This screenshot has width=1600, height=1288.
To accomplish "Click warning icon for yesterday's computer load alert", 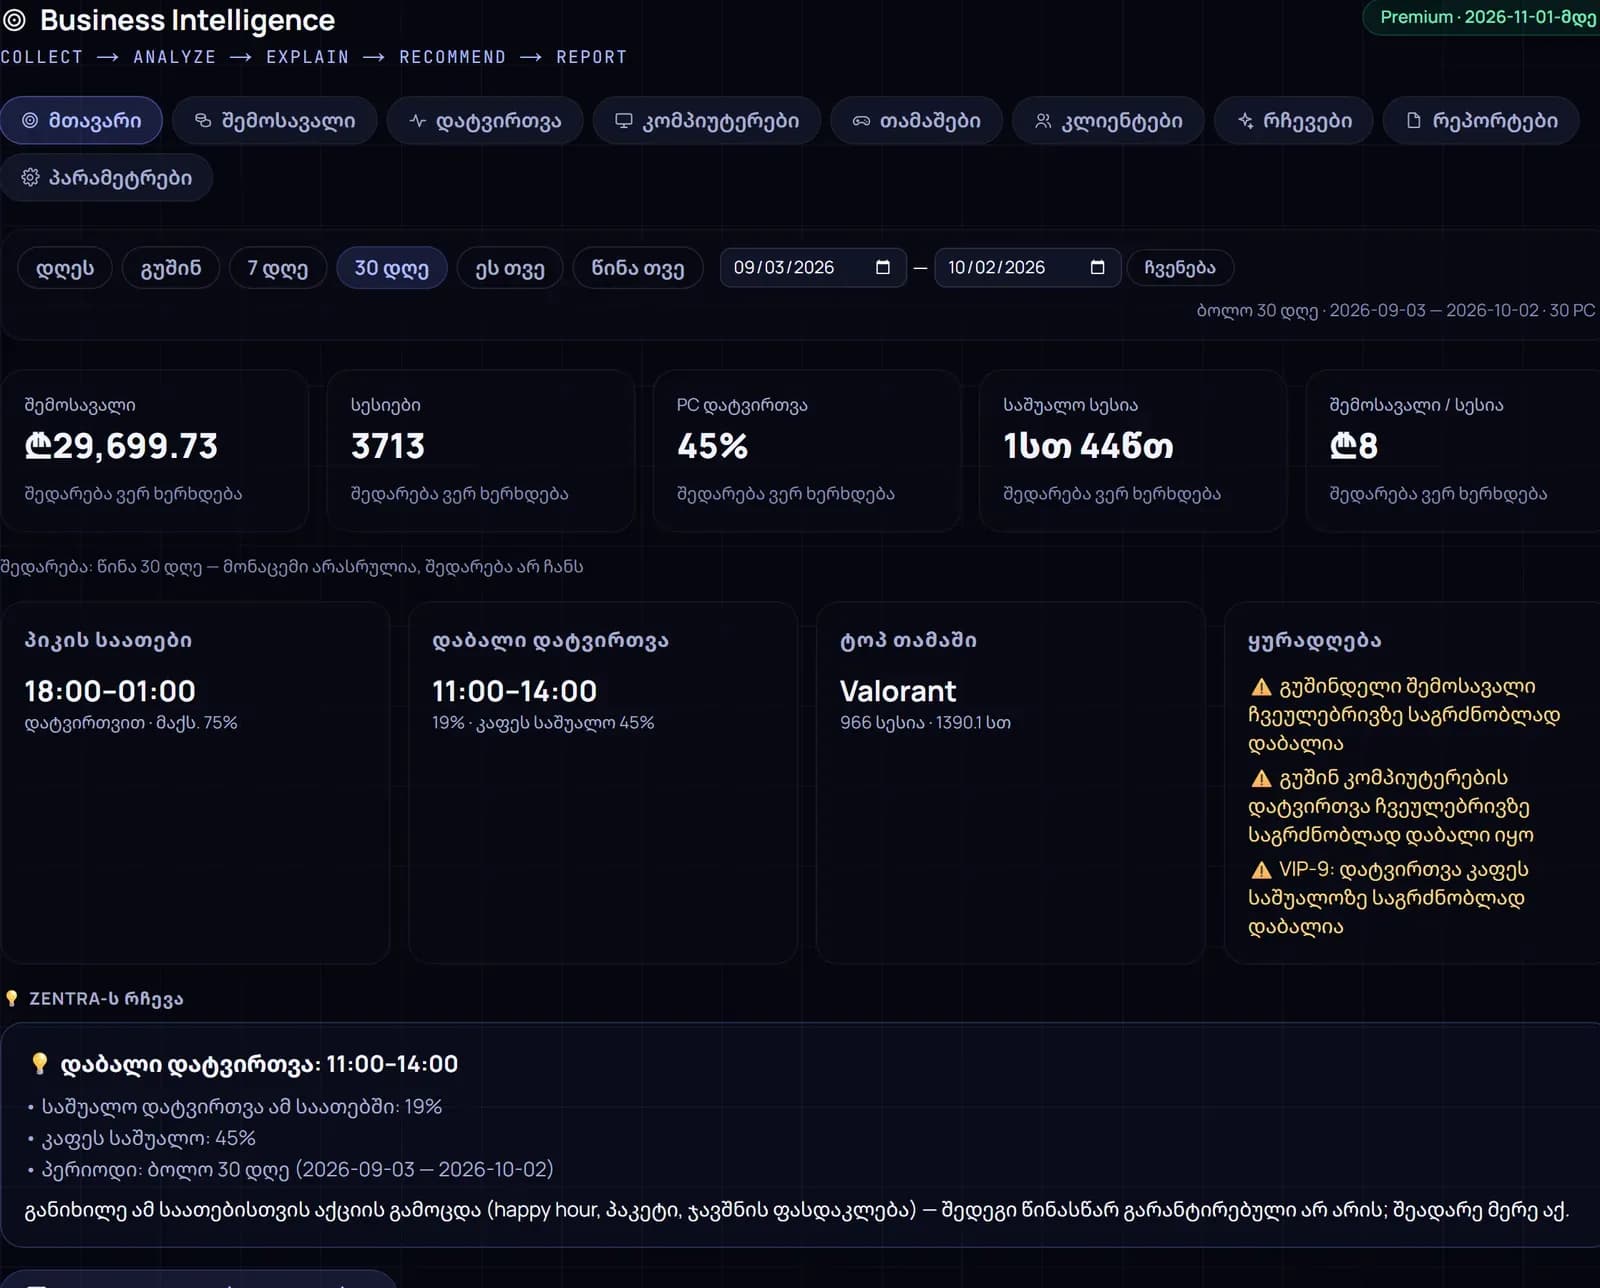I will (x=1261, y=778).
